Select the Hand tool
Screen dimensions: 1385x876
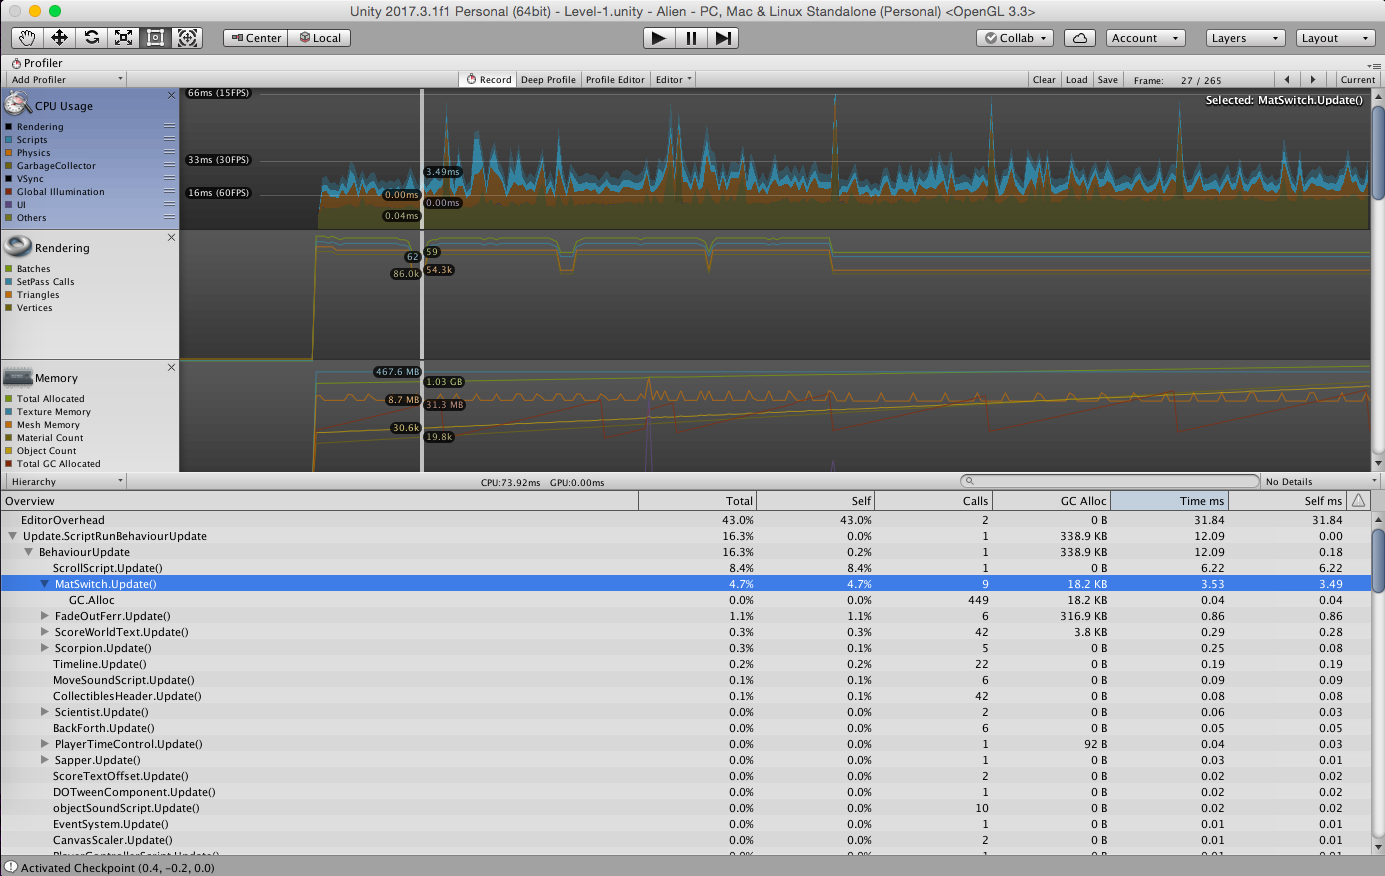[27, 38]
